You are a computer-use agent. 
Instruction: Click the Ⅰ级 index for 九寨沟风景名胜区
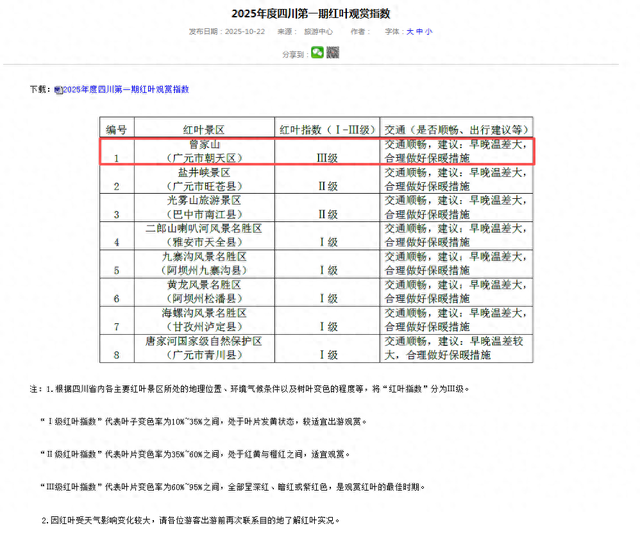coord(327,264)
